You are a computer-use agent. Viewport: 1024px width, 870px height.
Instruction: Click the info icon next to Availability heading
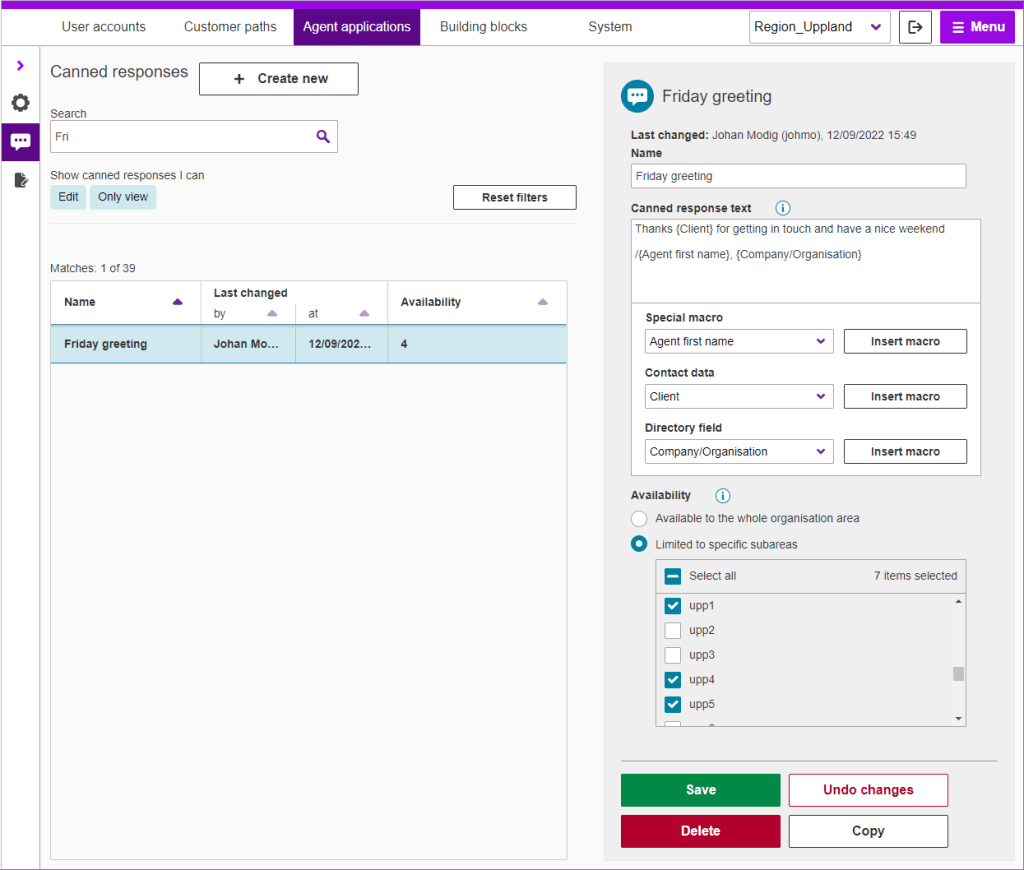coord(723,495)
